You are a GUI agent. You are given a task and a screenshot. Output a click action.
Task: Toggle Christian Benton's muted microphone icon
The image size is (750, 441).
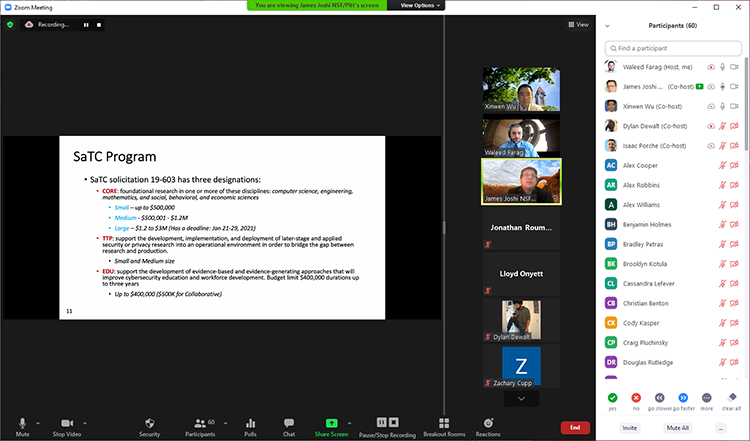pos(723,303)
